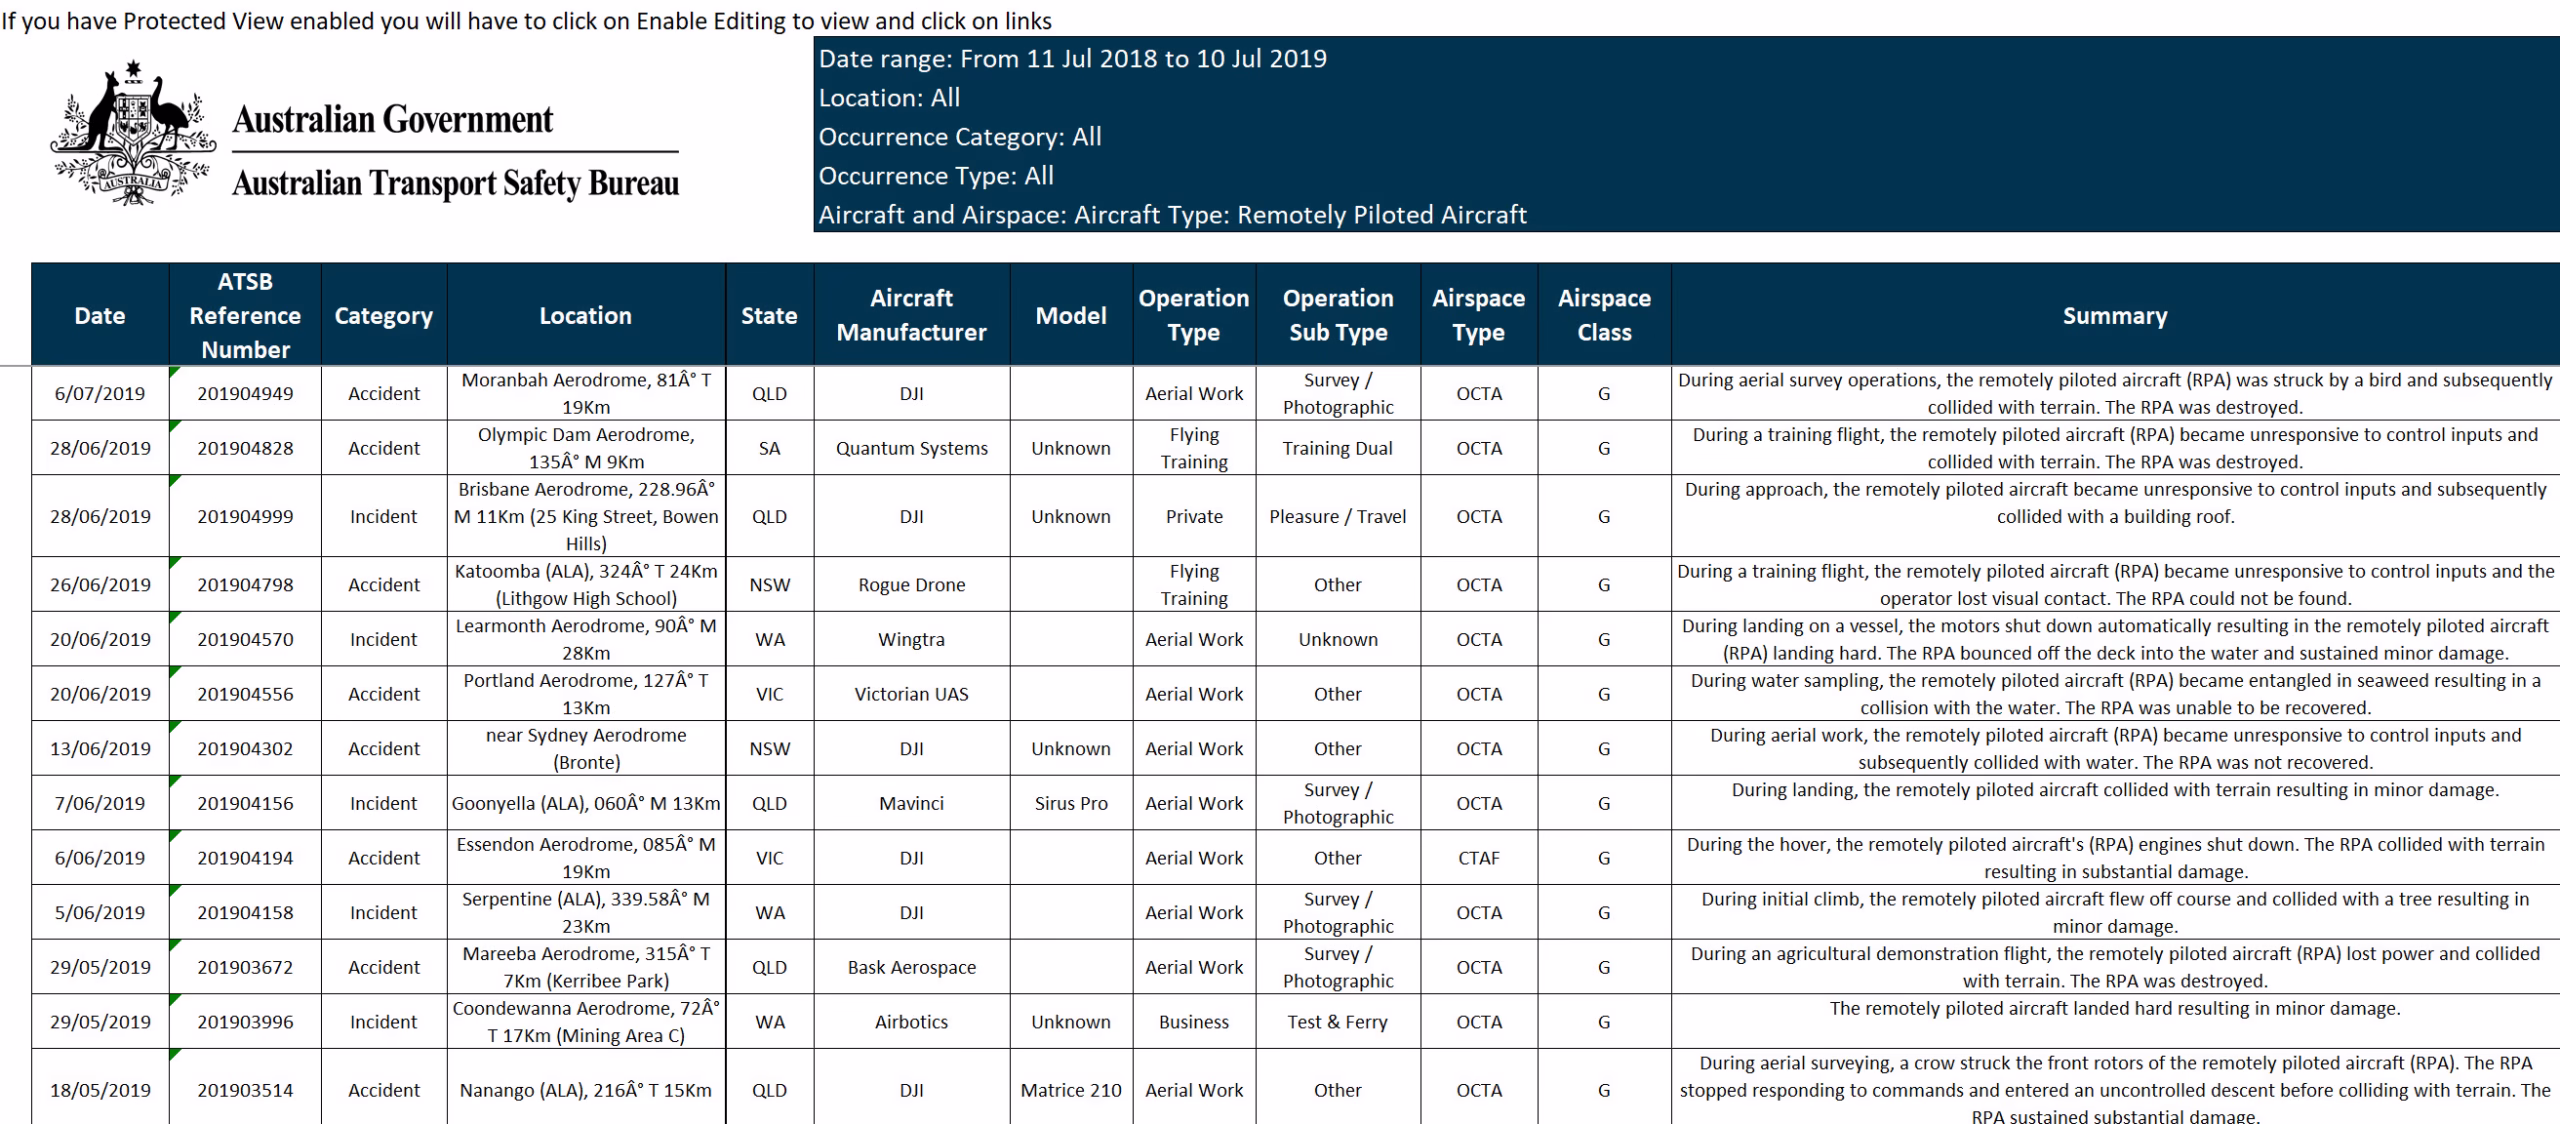
Task: Select the Rogue Drone manufacturer cell
Action: [x=911, y=585]
